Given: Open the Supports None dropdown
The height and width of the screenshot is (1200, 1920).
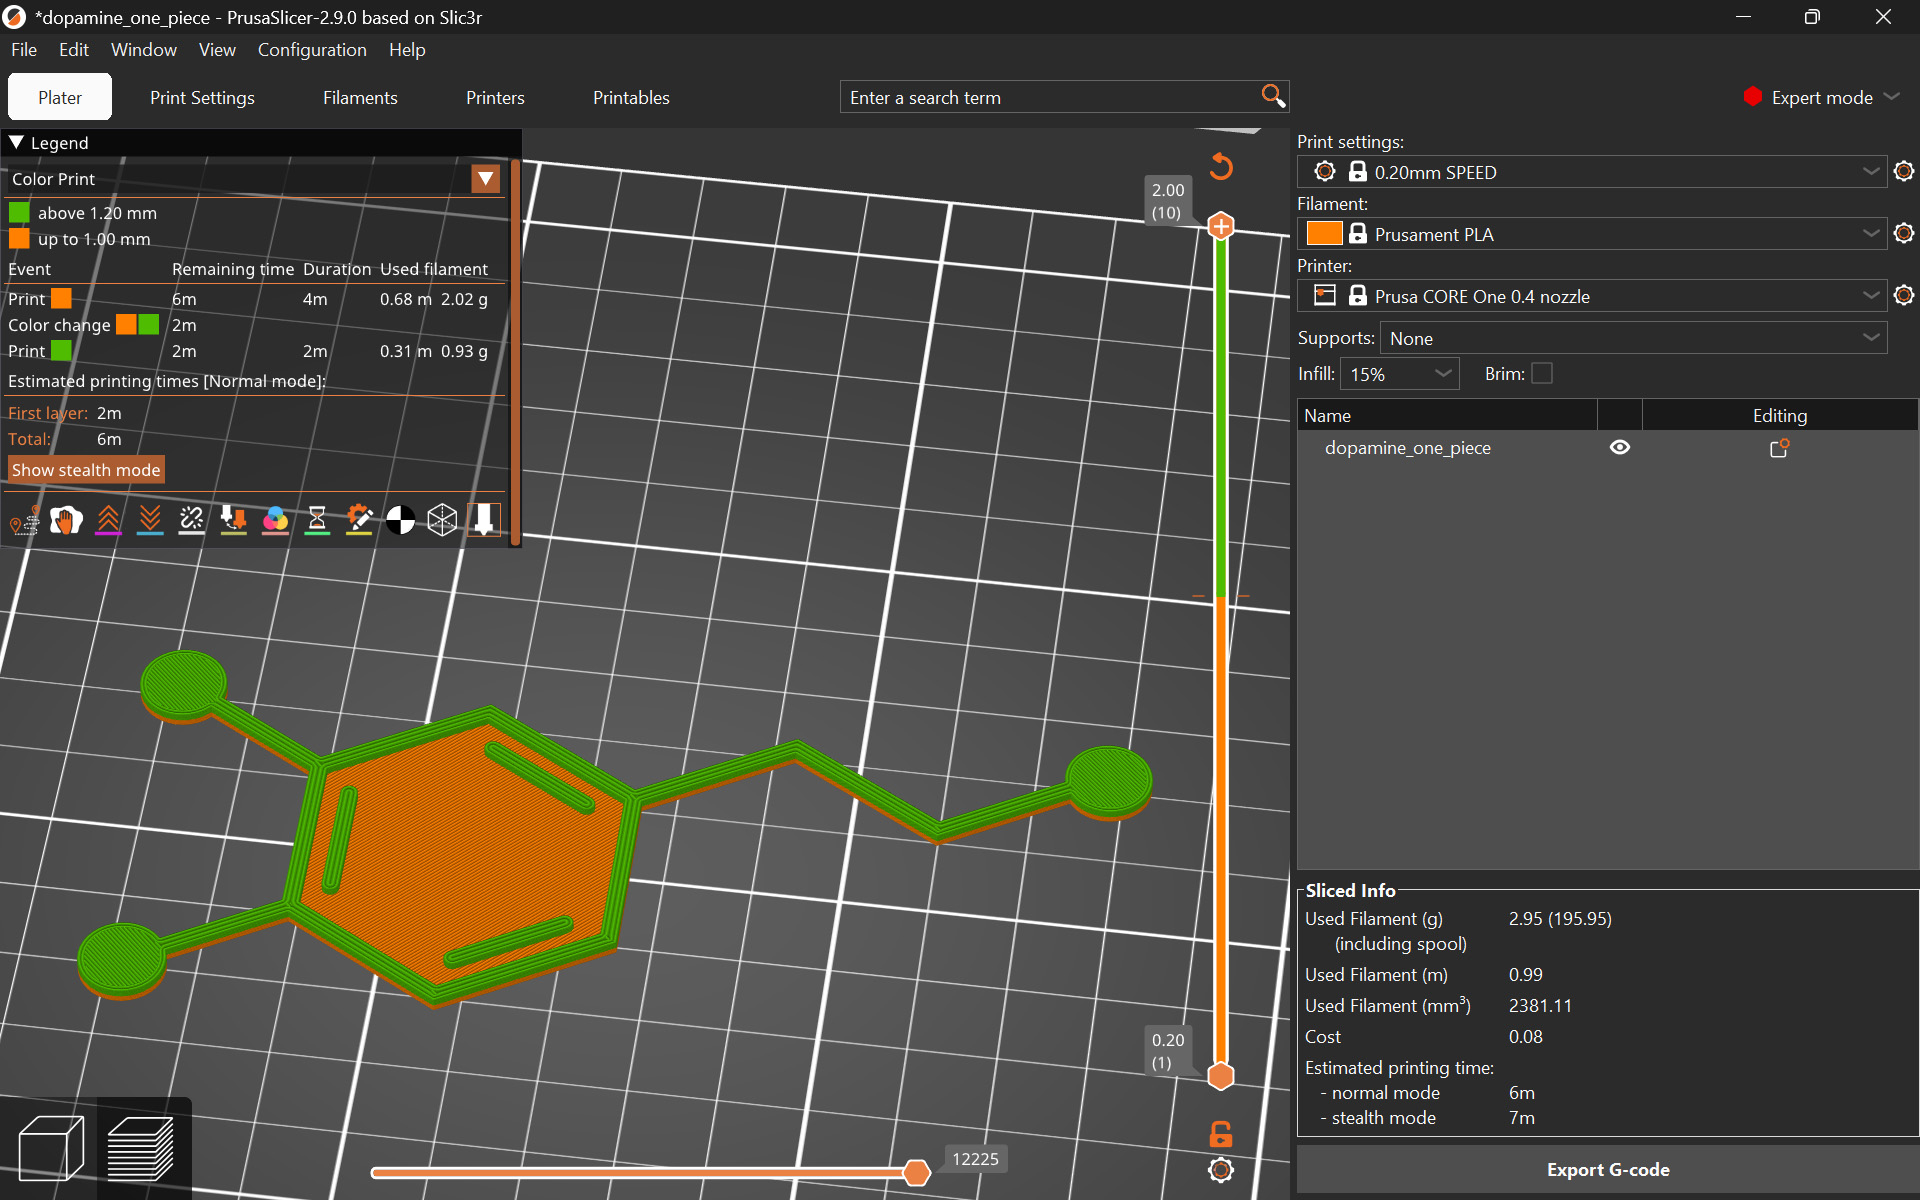Looking at the screenshot, I should (x=1634, y=338).
